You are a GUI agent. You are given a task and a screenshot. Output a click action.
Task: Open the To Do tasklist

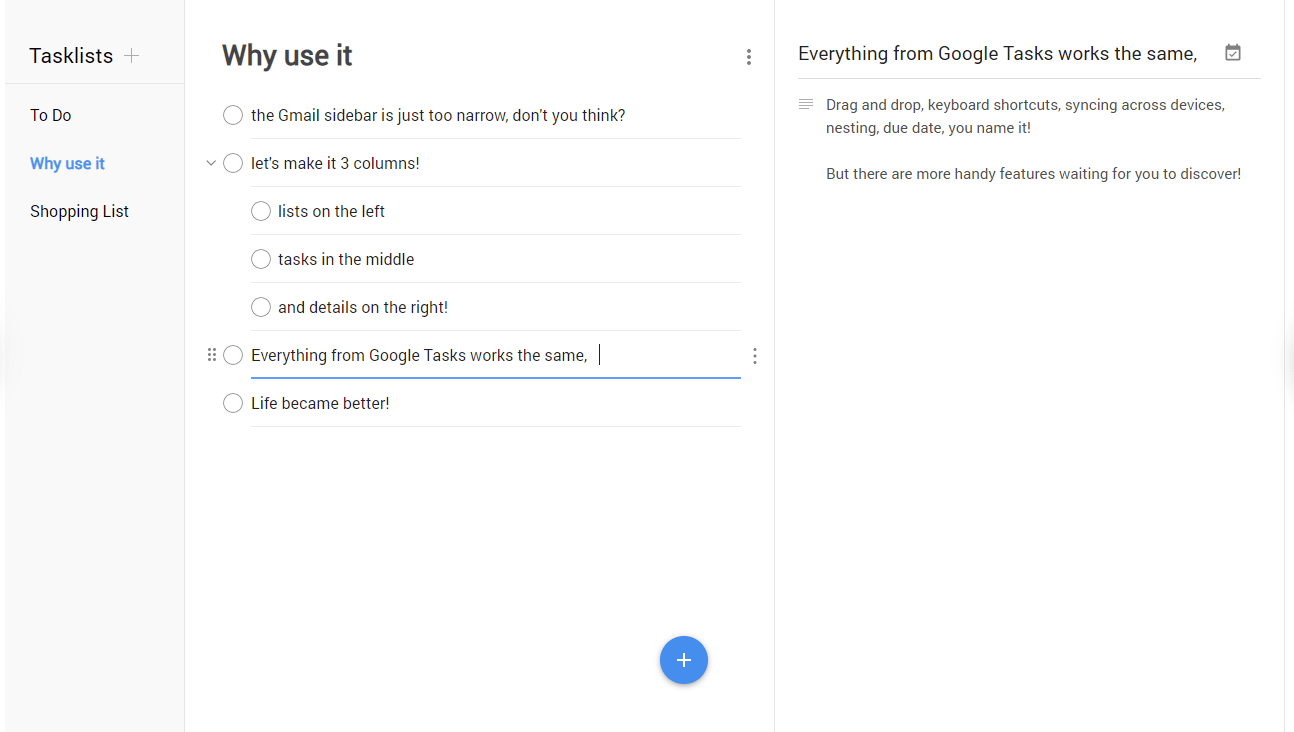point(51,115)
